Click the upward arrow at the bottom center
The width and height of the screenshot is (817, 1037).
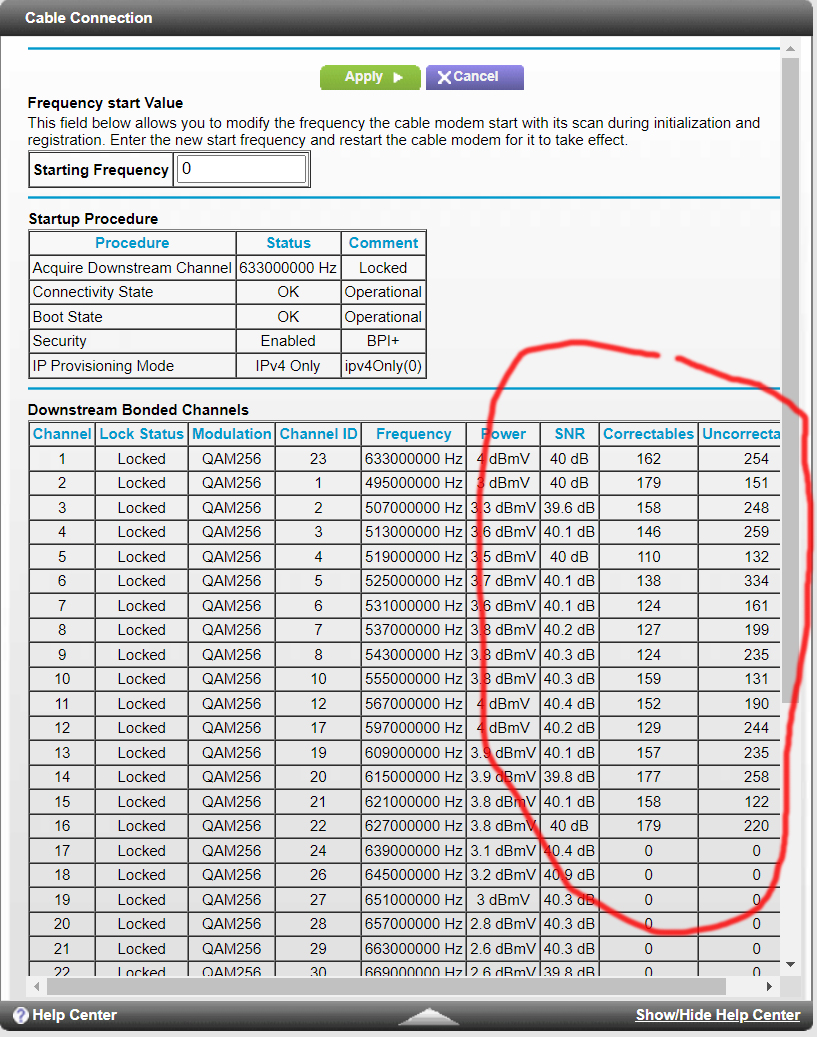point(428,1014)
